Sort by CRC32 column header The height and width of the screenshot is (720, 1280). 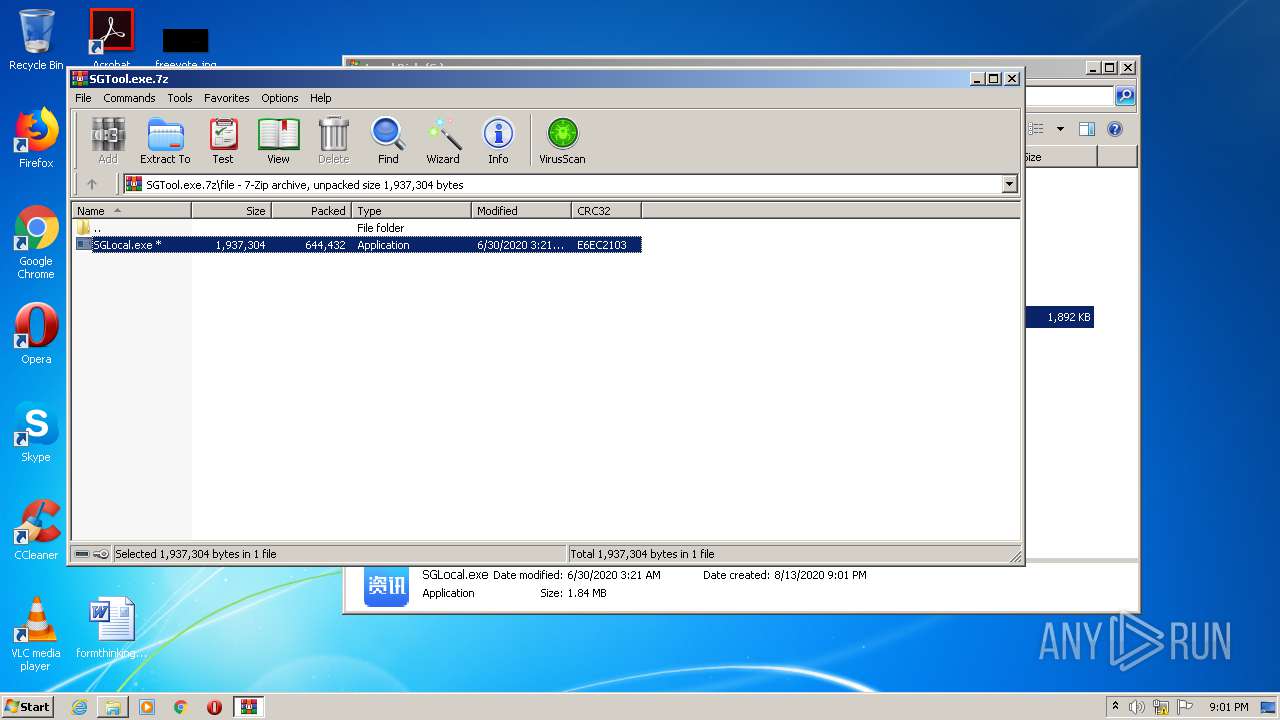point(606,210)
